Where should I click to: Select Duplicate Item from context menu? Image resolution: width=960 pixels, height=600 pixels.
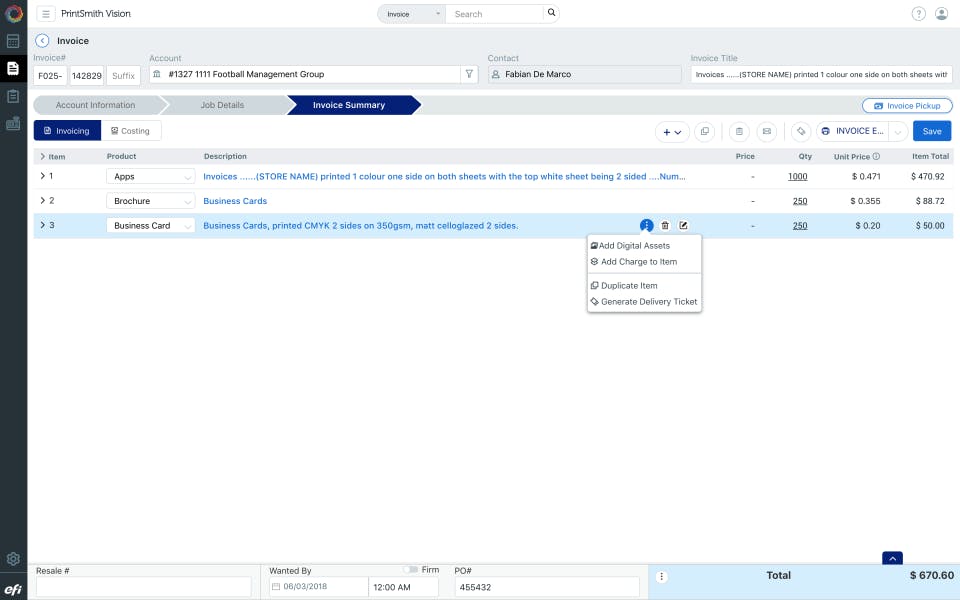pyautogui.click(x=628, y=286)
